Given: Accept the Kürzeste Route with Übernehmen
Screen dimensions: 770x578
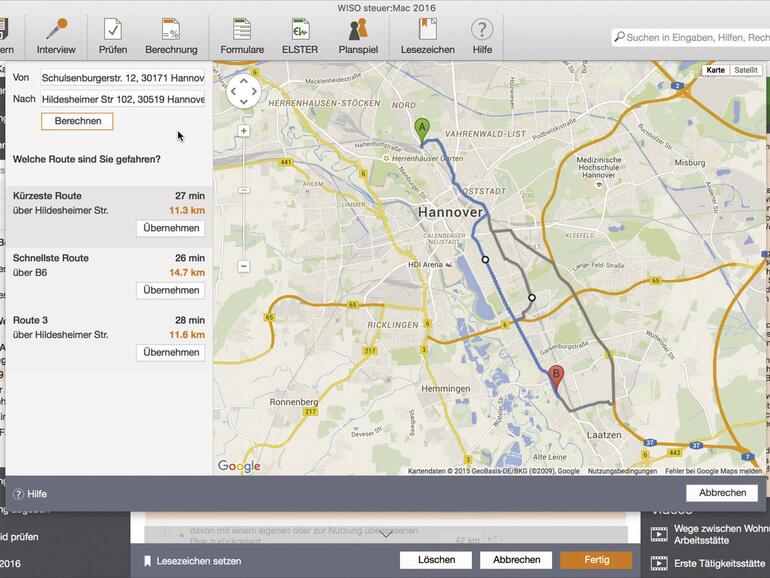Looking at the screenshot, I should (171, 228).
